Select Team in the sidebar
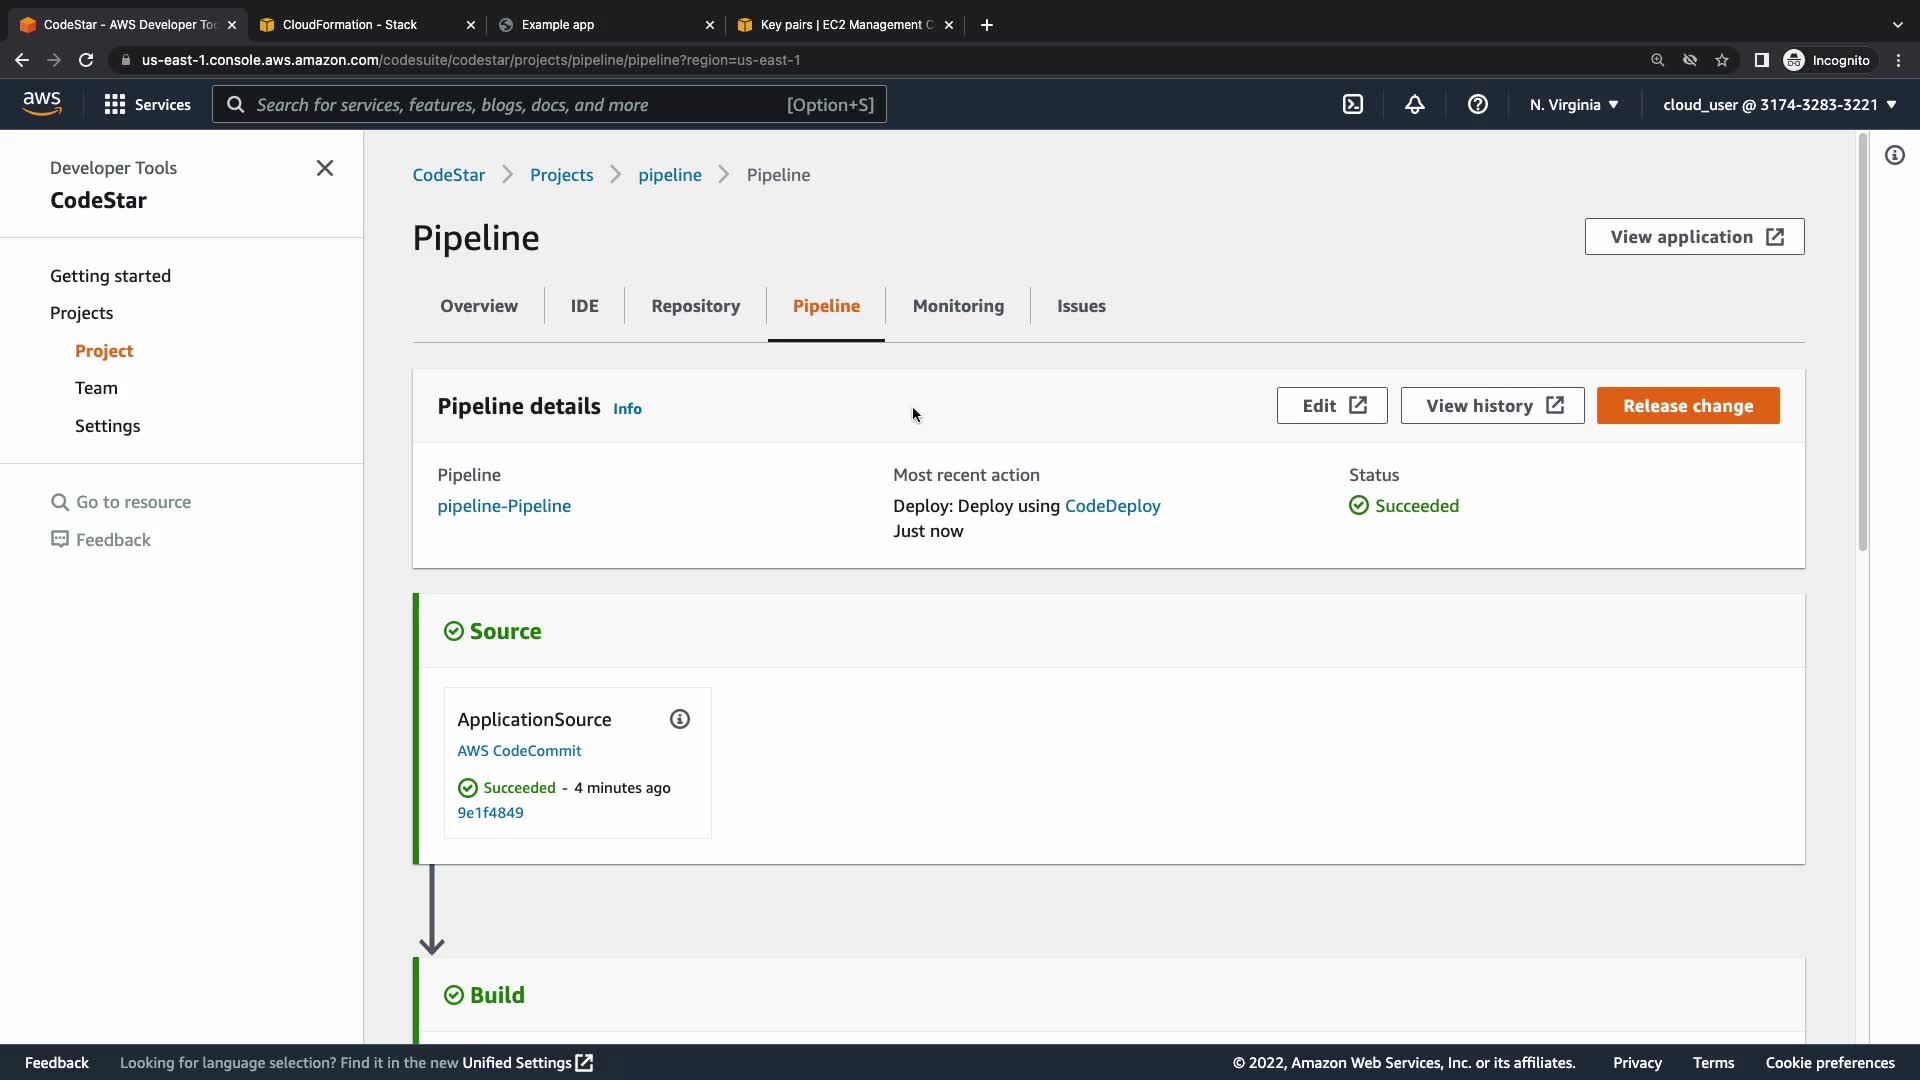The image size is (1920, 1080). 96,388
